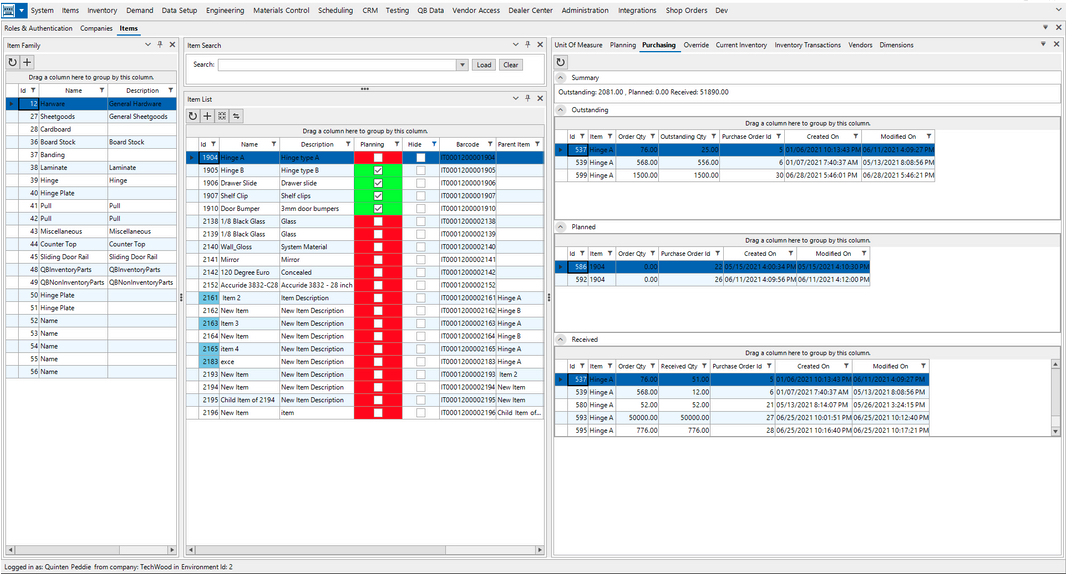Collapse the Received section
This screenshot has width=1072, height=575.
(x=561, y=339)
